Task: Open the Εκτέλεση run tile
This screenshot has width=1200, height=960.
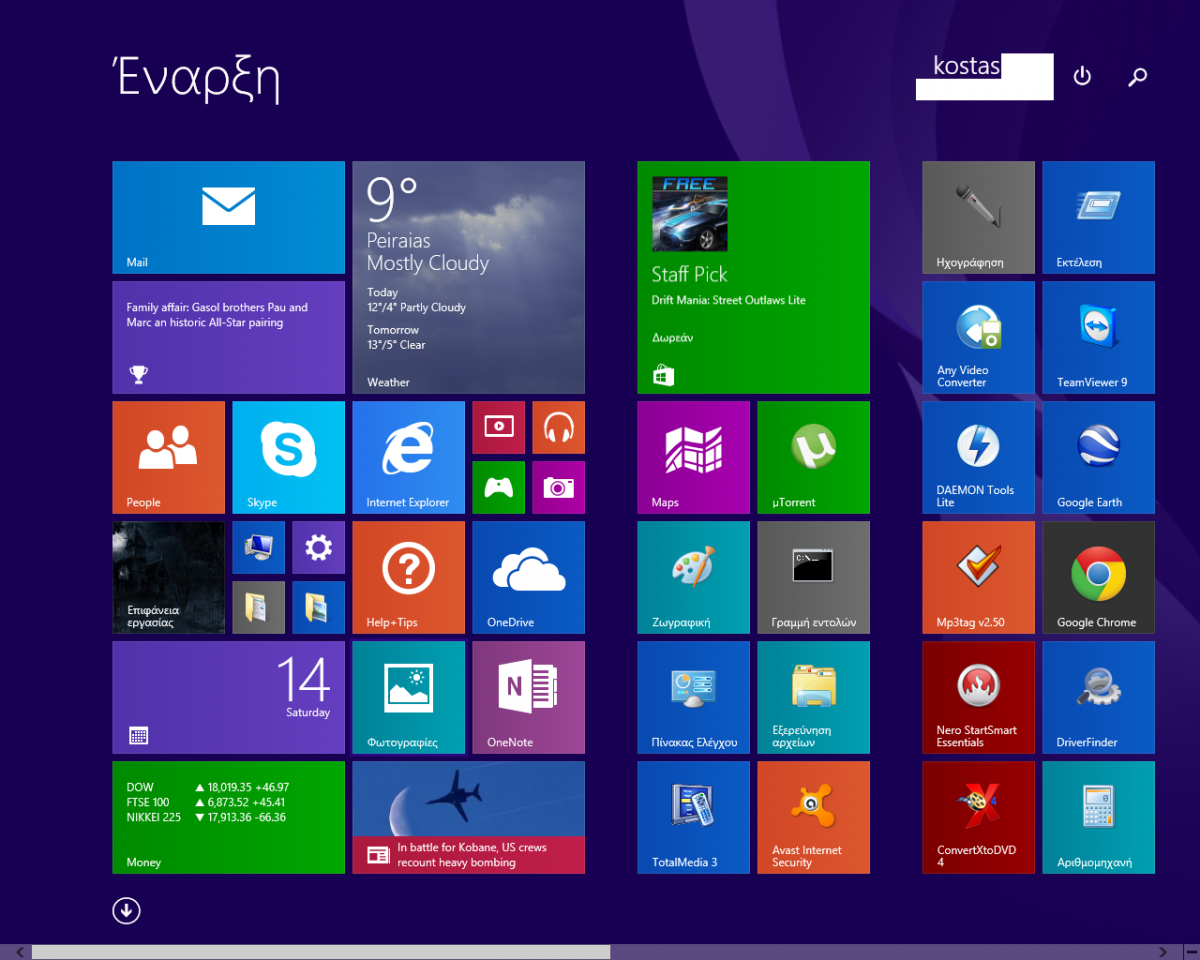Action: tap(1098, 217)
